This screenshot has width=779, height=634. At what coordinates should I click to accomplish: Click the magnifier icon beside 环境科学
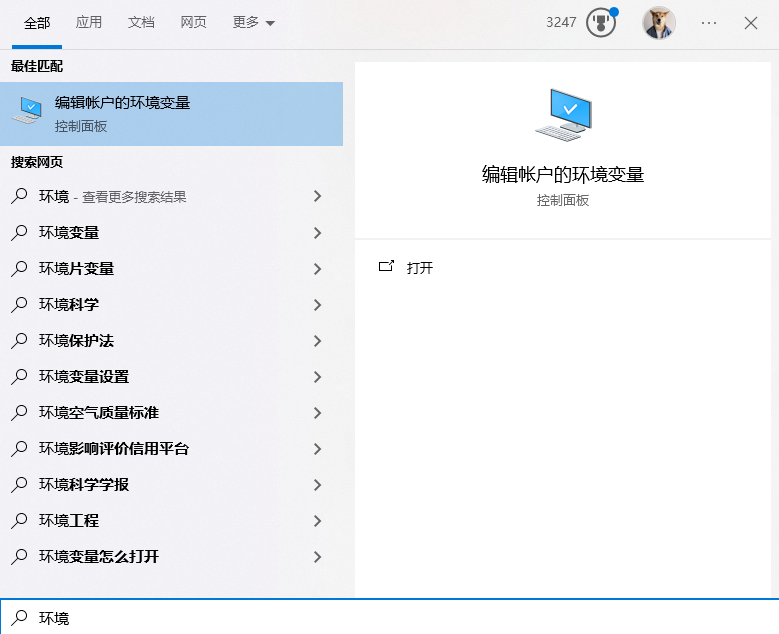pos(19,305)
